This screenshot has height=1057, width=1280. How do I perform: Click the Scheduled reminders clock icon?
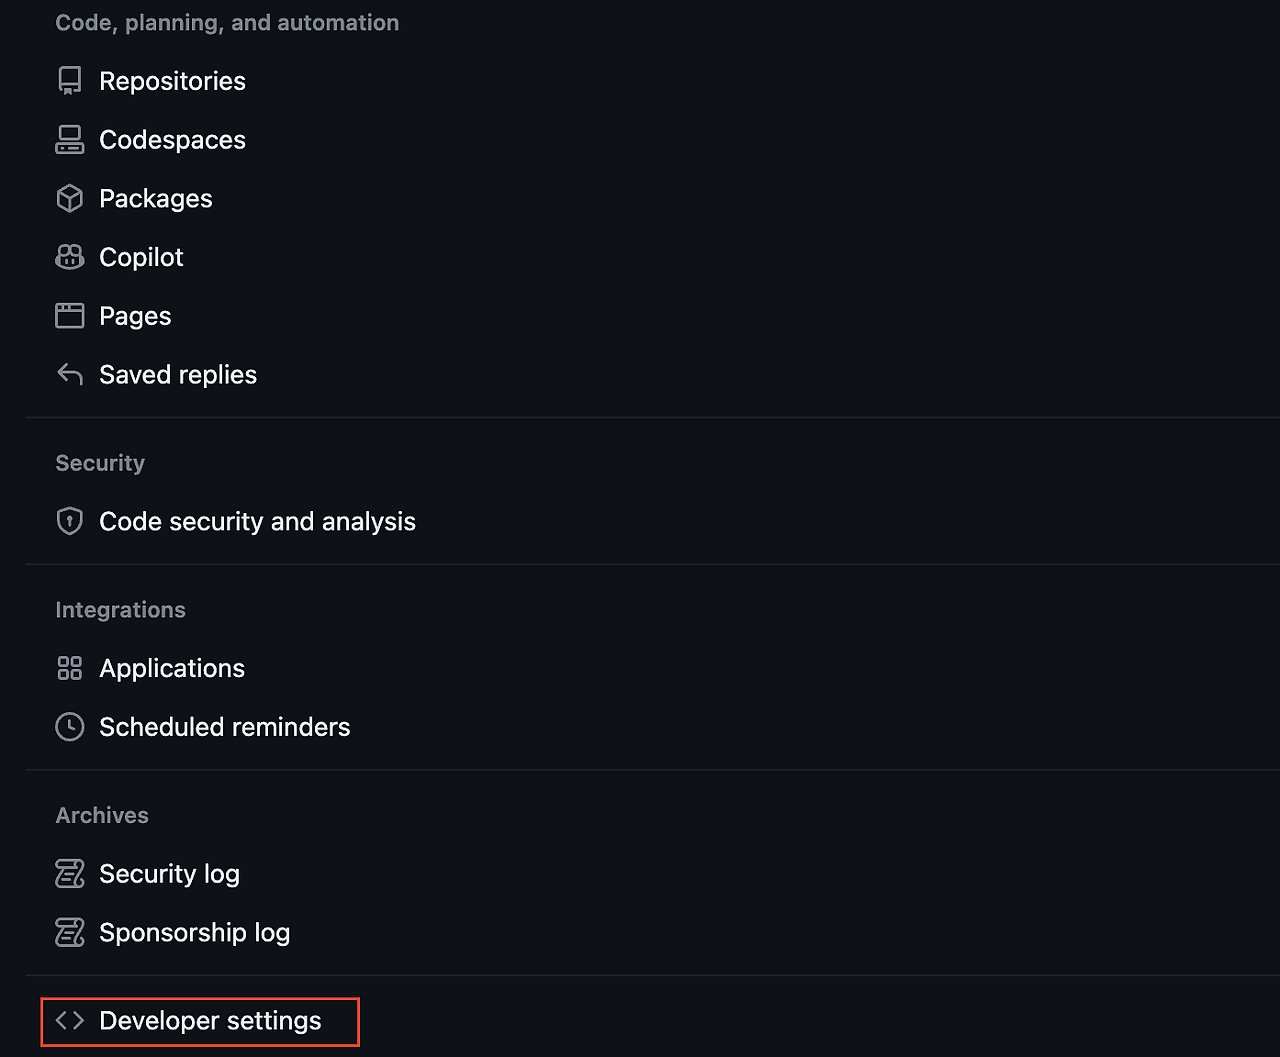(69, 726)
